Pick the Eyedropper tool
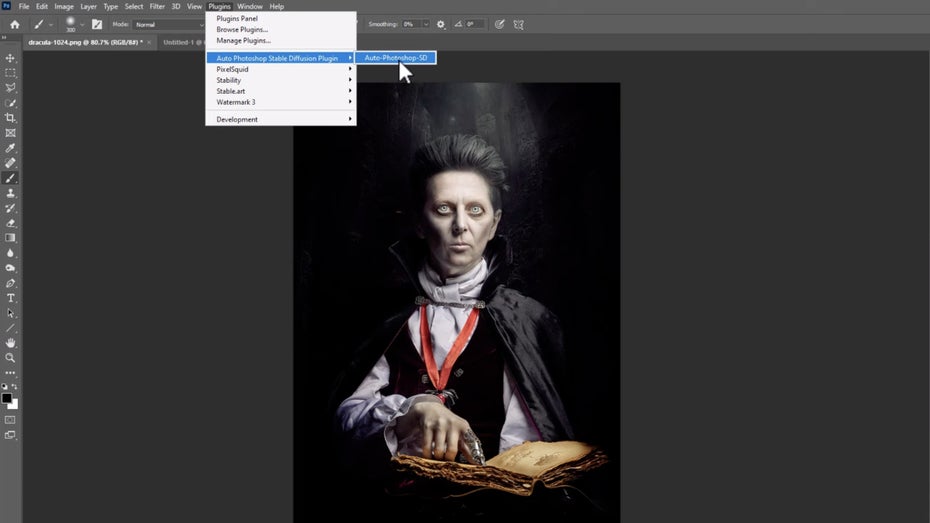930x523 pixels. 11,147
